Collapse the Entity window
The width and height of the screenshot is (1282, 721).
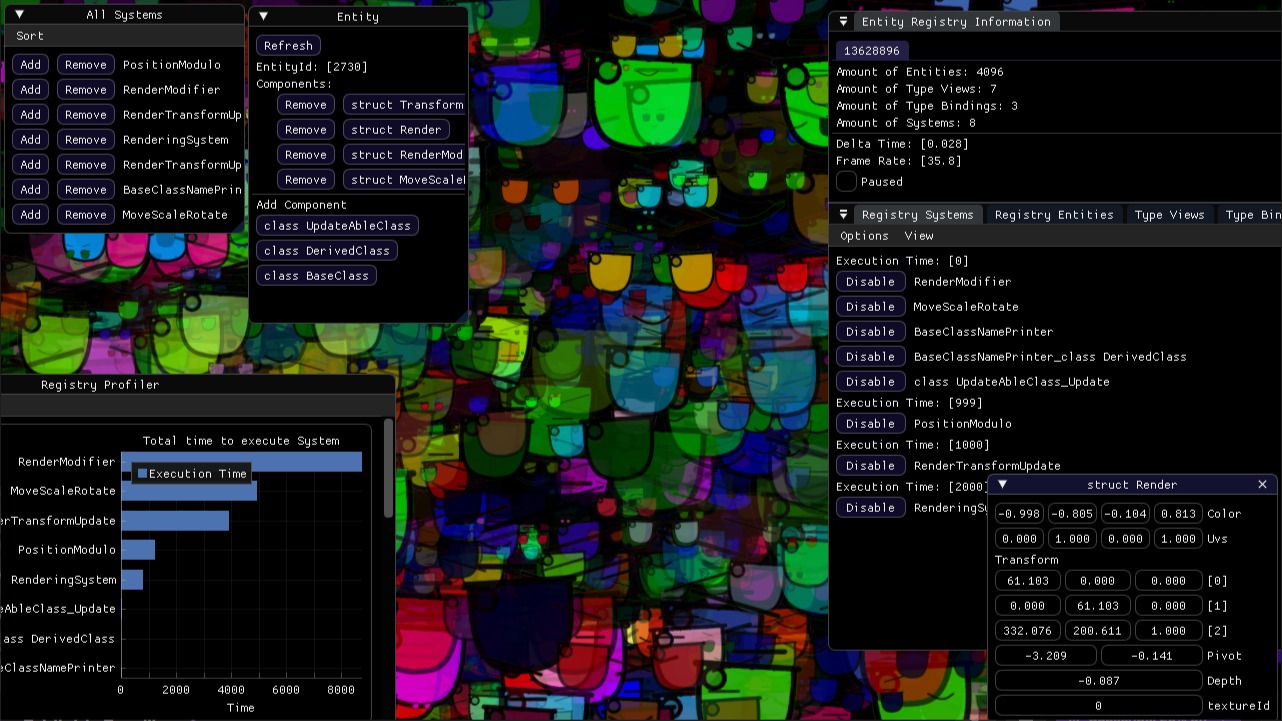(x=263, y=17)
